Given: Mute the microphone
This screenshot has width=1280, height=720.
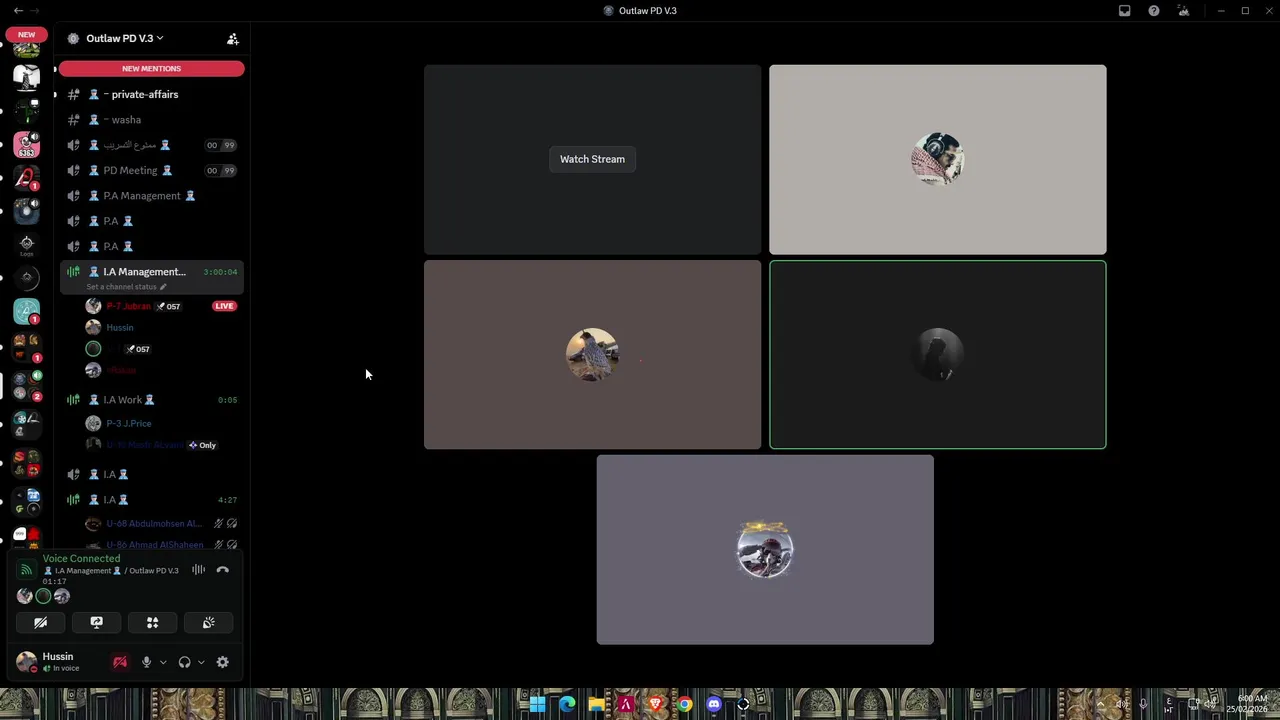Looking at the screenshot, I should (146, 662).
